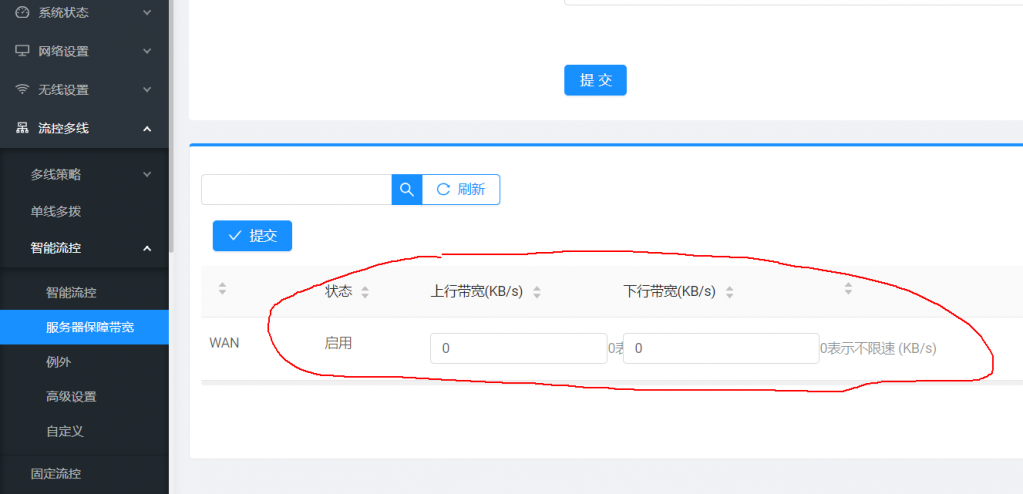Click the 刷新 refresh button

[x=461, y=189]
